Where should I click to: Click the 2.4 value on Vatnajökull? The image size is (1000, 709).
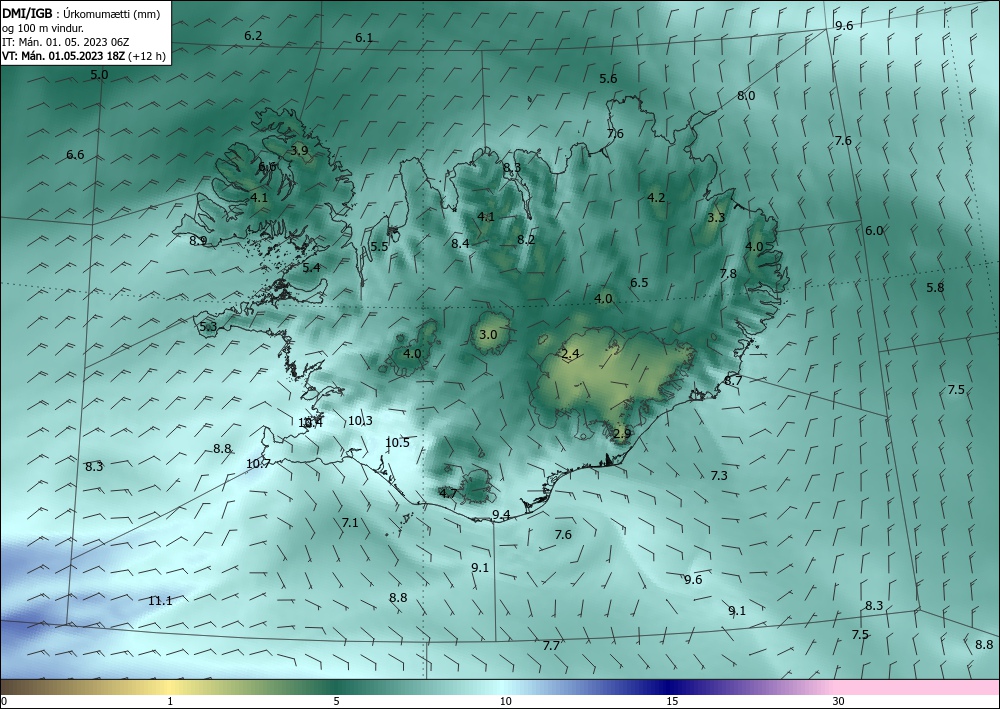pyautogui.click(x=570, y=354)
